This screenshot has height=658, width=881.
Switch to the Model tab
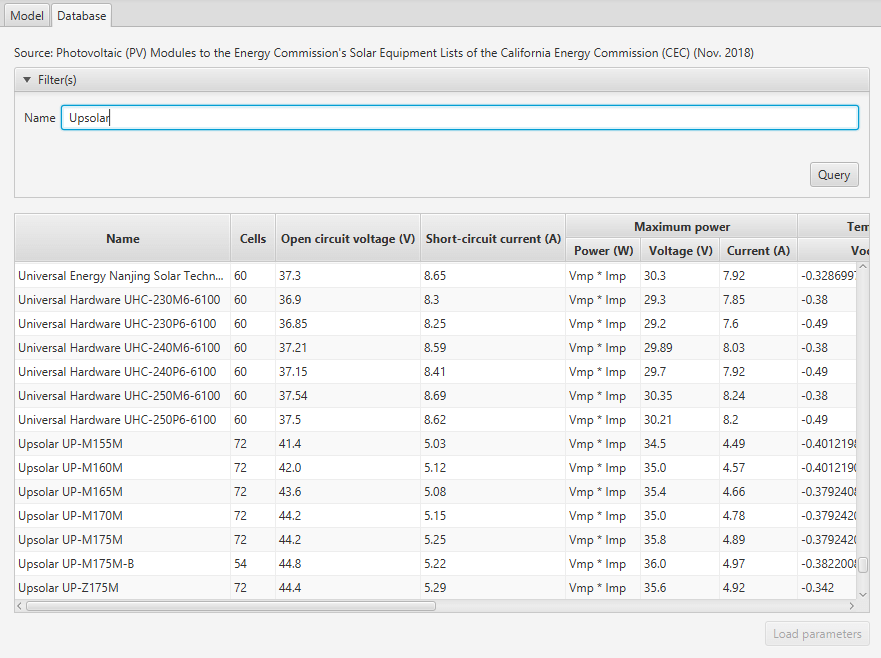[26, 16]
